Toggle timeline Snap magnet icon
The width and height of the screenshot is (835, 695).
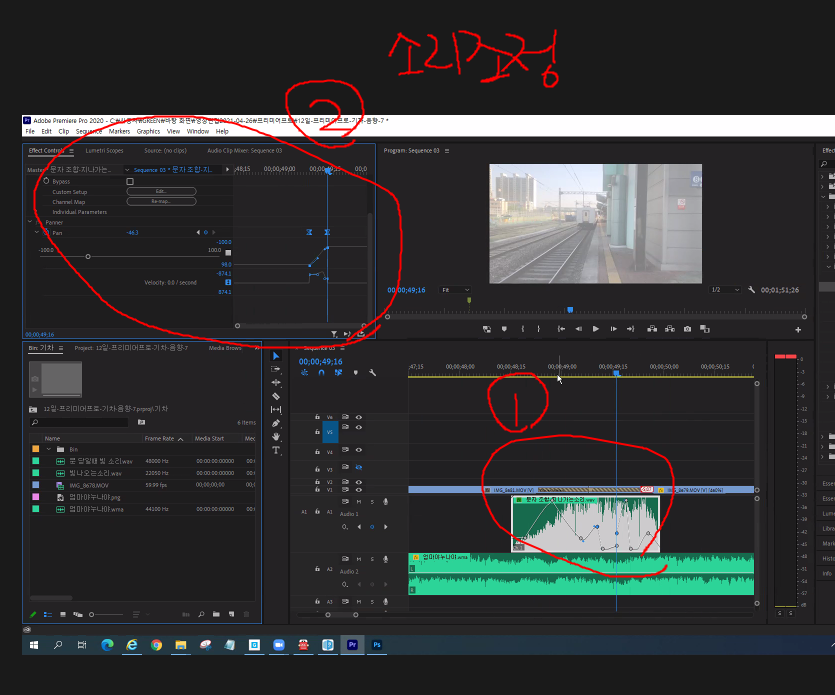coord(322,373)
